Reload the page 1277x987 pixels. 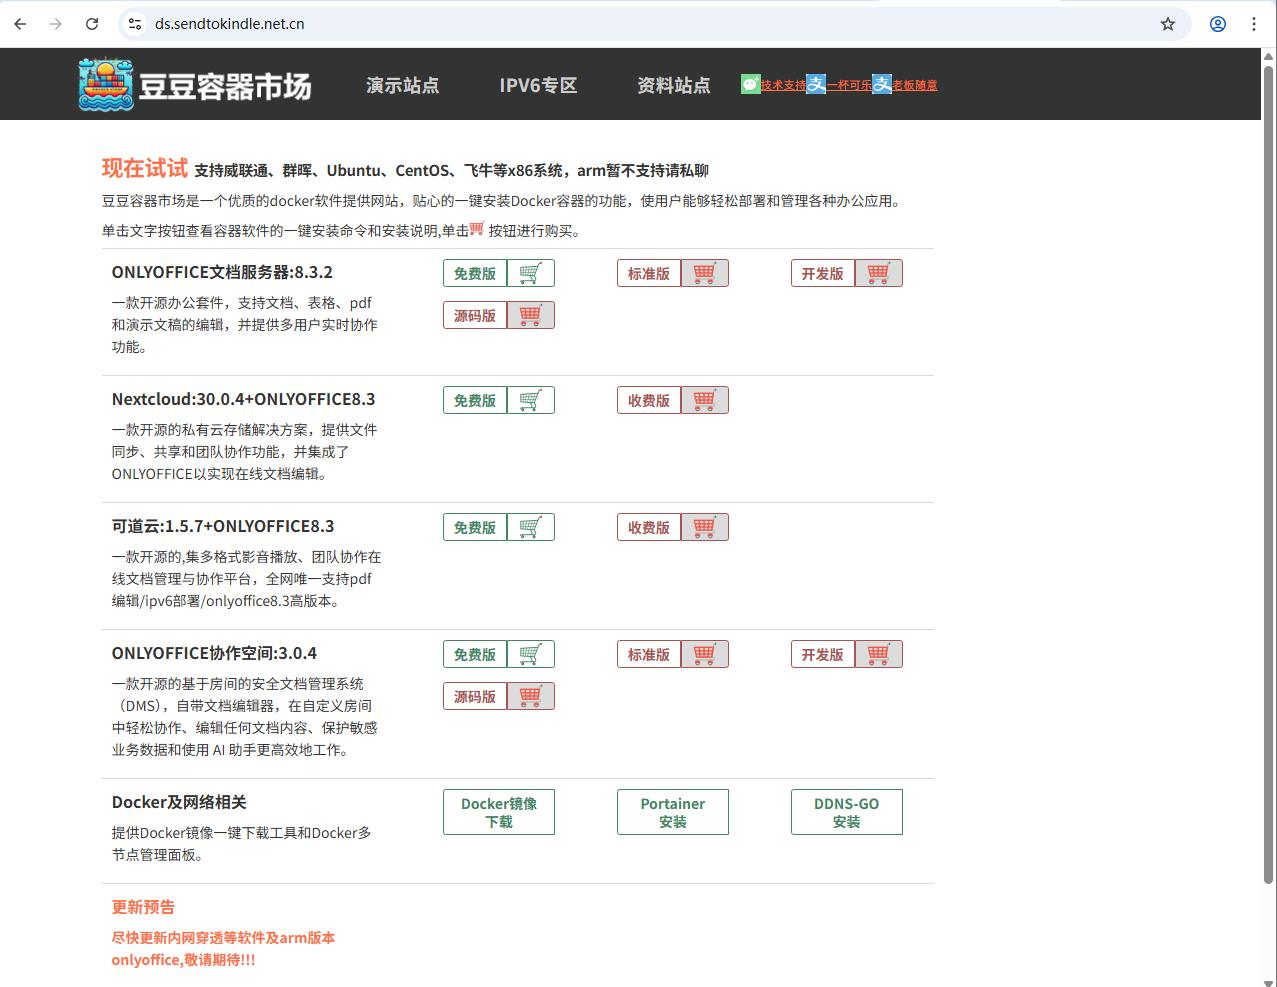click(x=92, y=24)
